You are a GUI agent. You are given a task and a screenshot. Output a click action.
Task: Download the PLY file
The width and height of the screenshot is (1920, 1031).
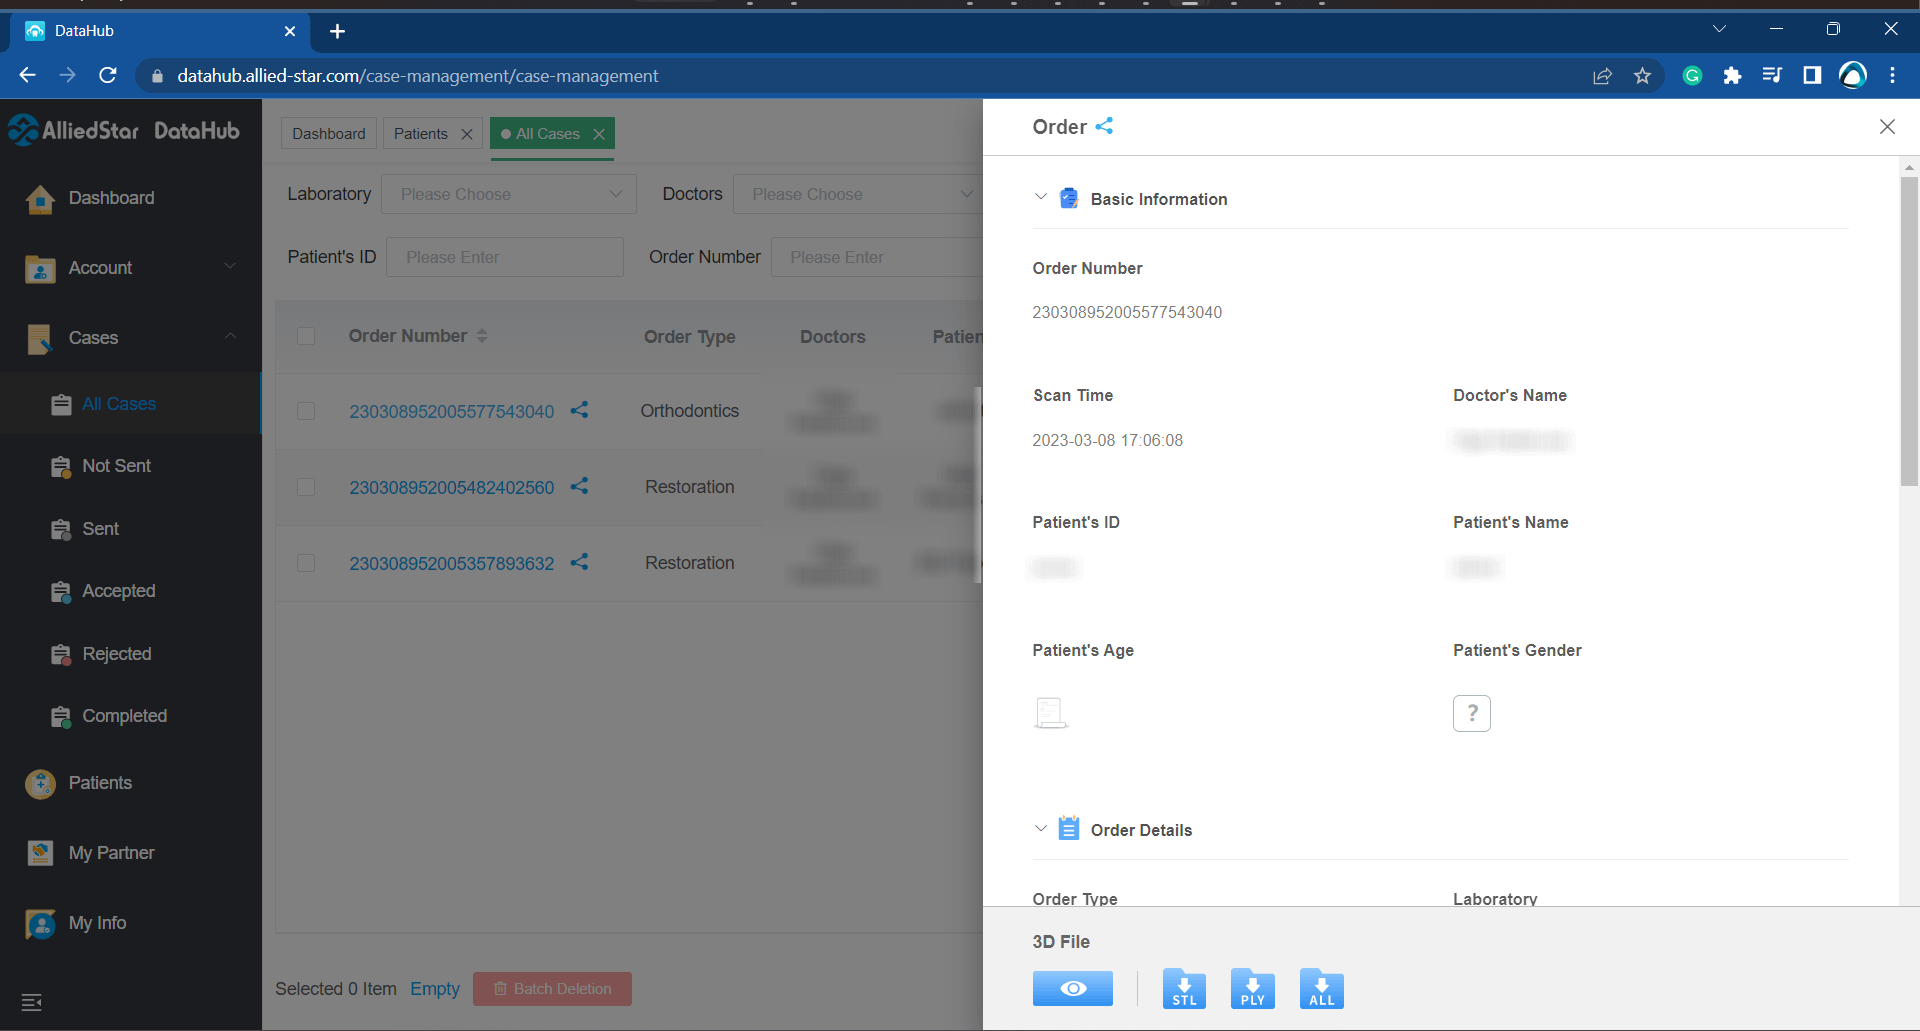click(x=1252, y=988)
